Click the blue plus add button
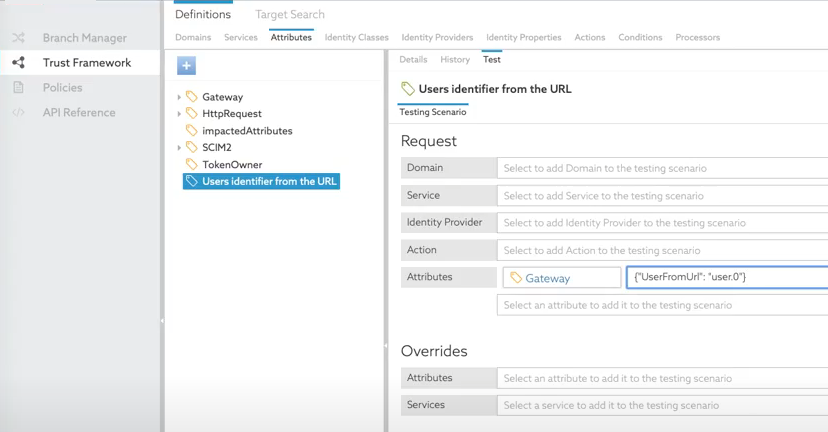Viewport: 828px width, 432px height. pyautogui.click(x=186, y=65)
